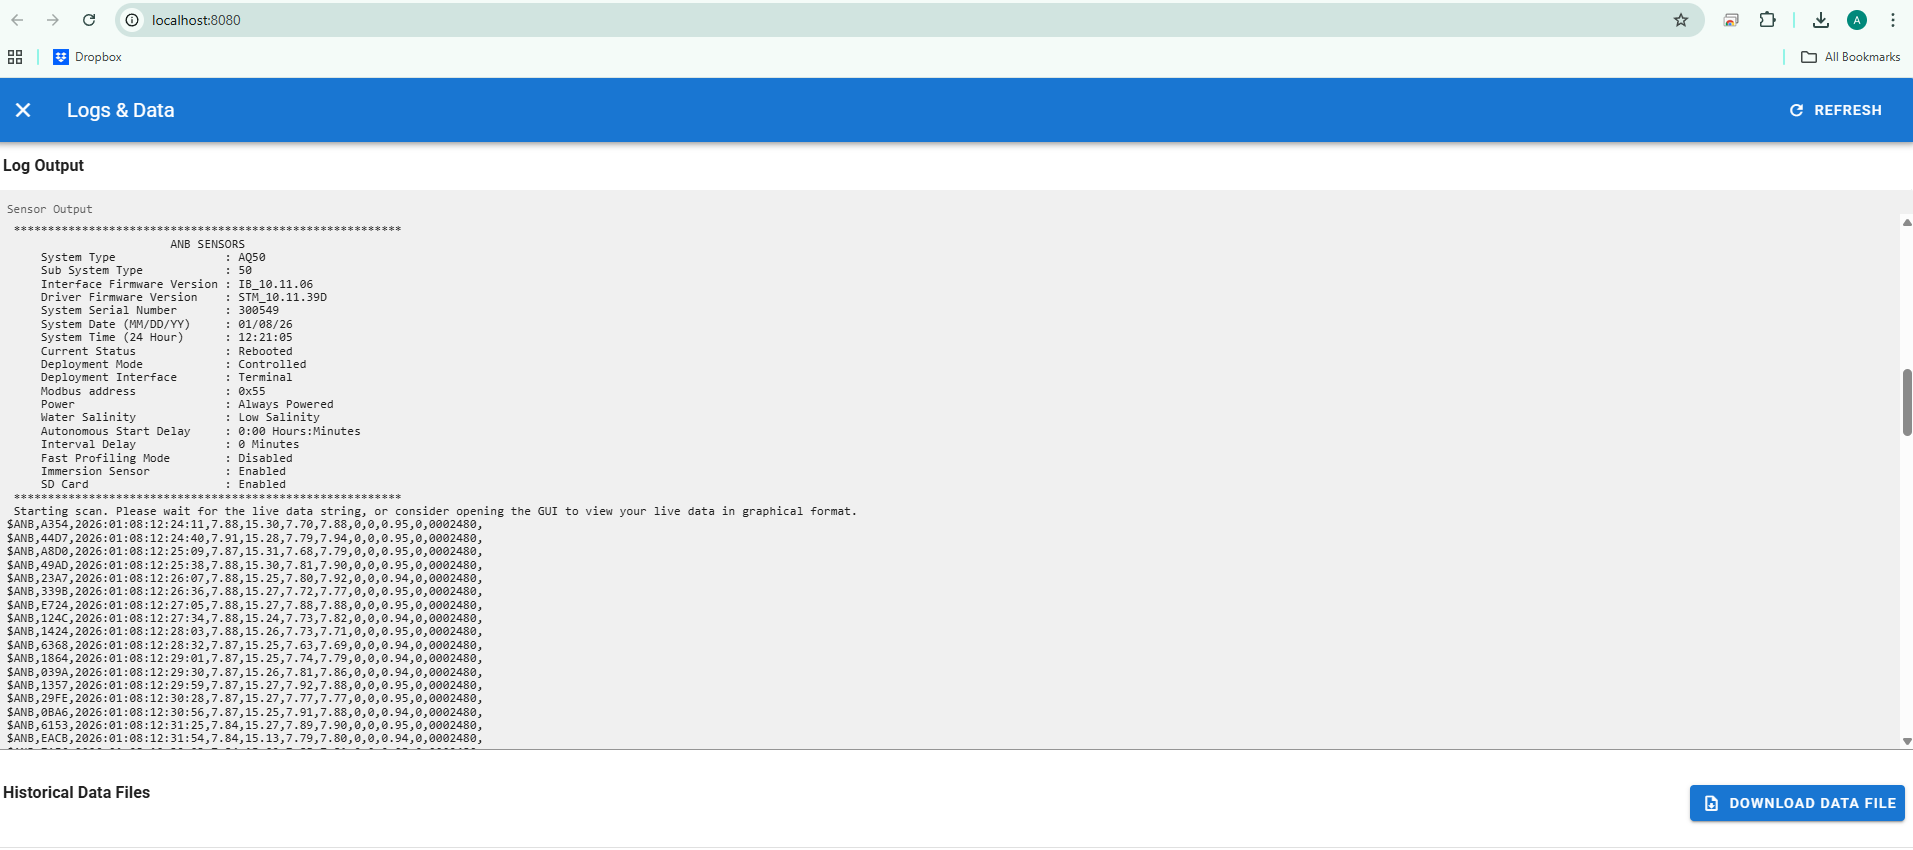Click the $ANB,EACB data row
1913x850 pixels.
pyautogui.click(x=245, y=738)
